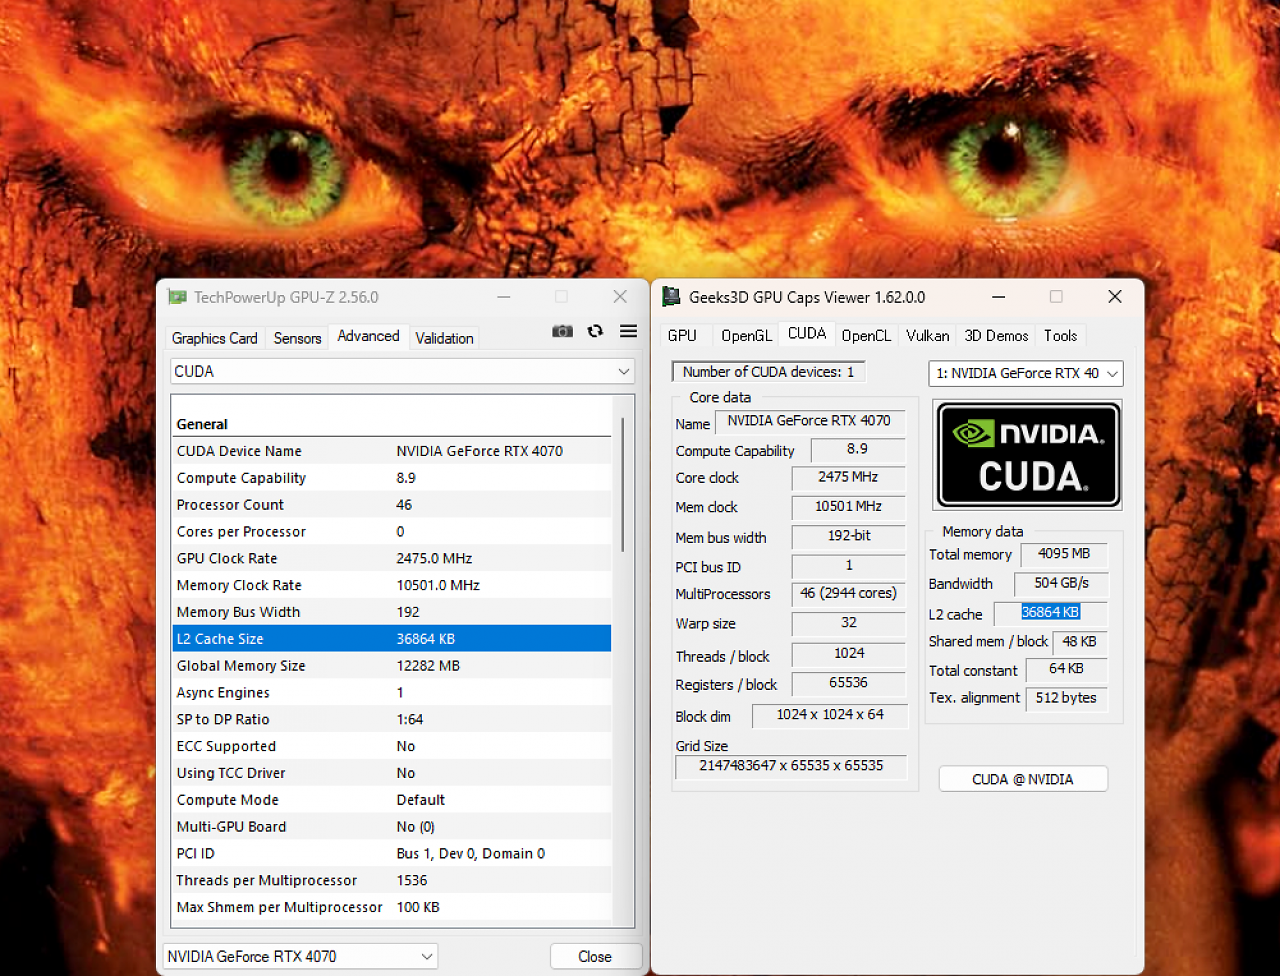Select the Max Shmem per Multiprocessor row
Image resolution: width=1280 pixels, height=976 pixels.
392,907
